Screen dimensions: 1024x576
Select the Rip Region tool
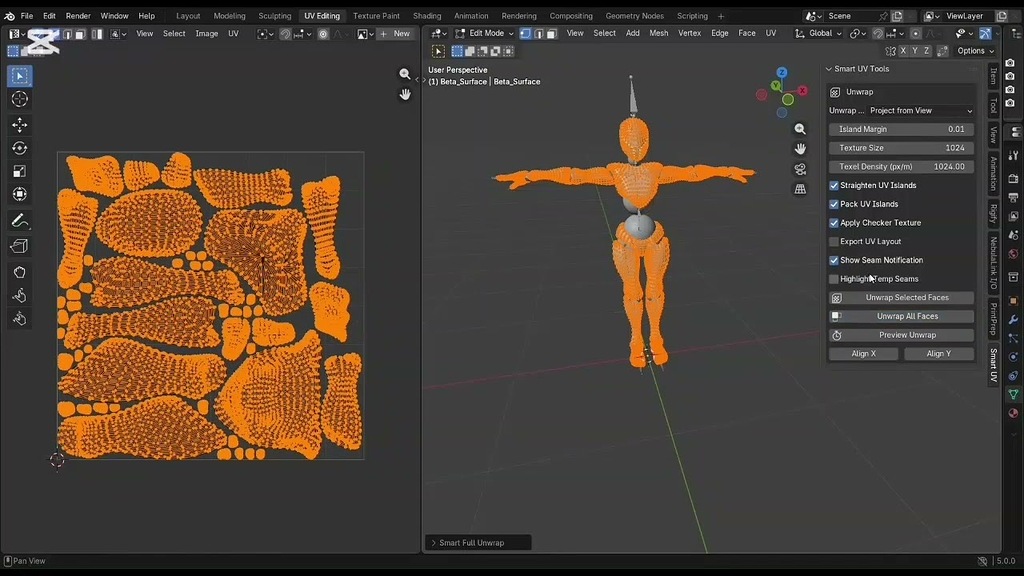(20, 246)
